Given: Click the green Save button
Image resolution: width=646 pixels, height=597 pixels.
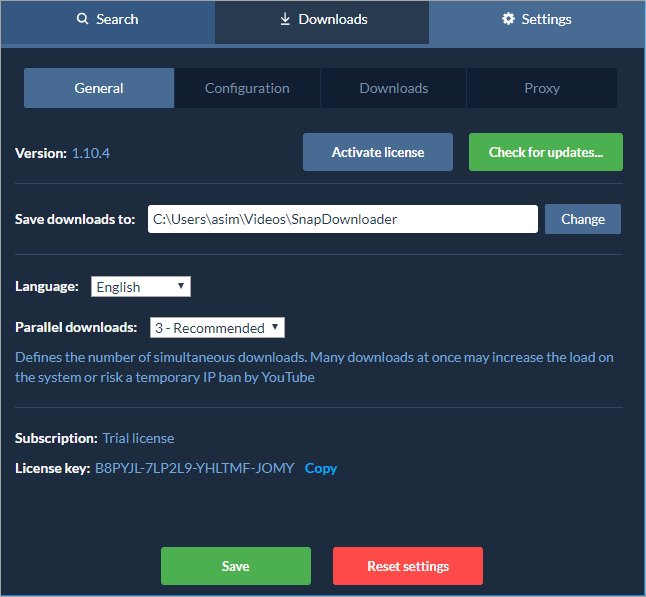Looking at the screenshot, I should click(x=235, y=566).
